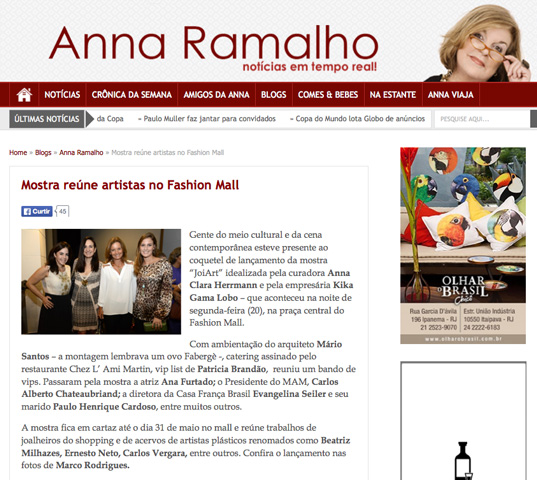The height and width of the screenshot is (480, 537).
Task: Open the Notícias menu item
Action: [62, 94]
